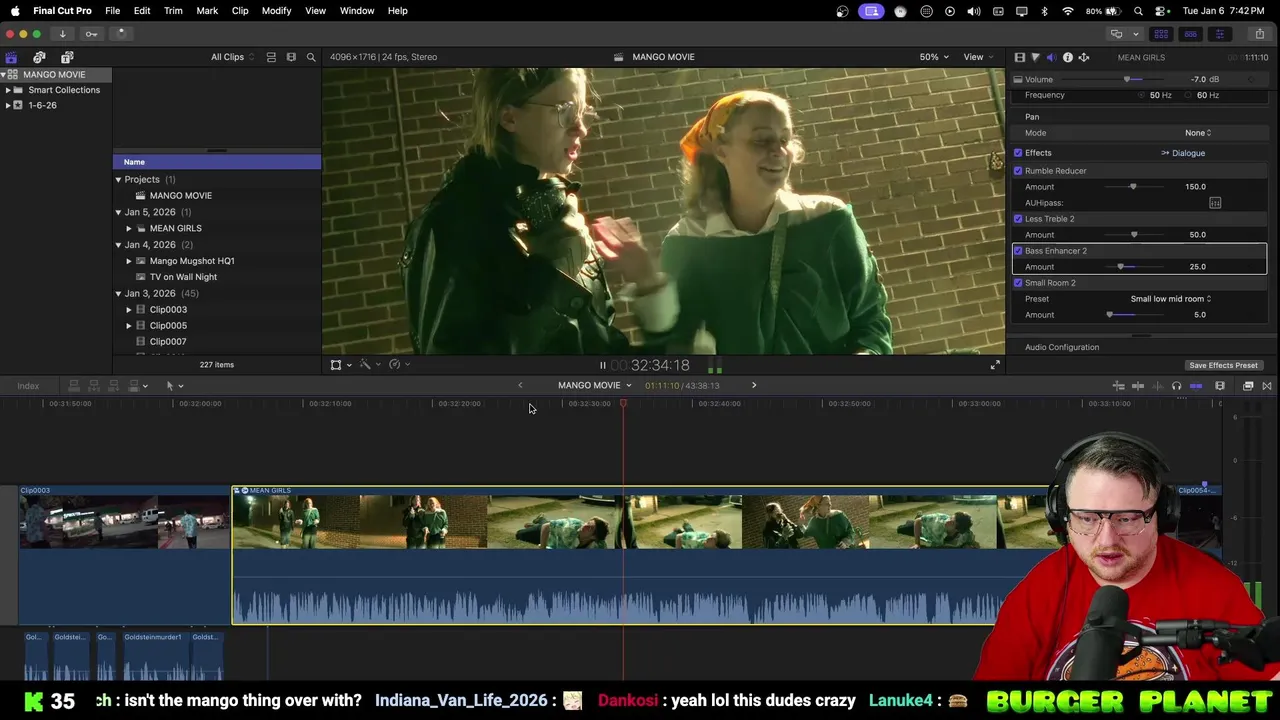The image size is (1280, 720).
Task: Open the Share inspector icon
Action: point(1083,58)
